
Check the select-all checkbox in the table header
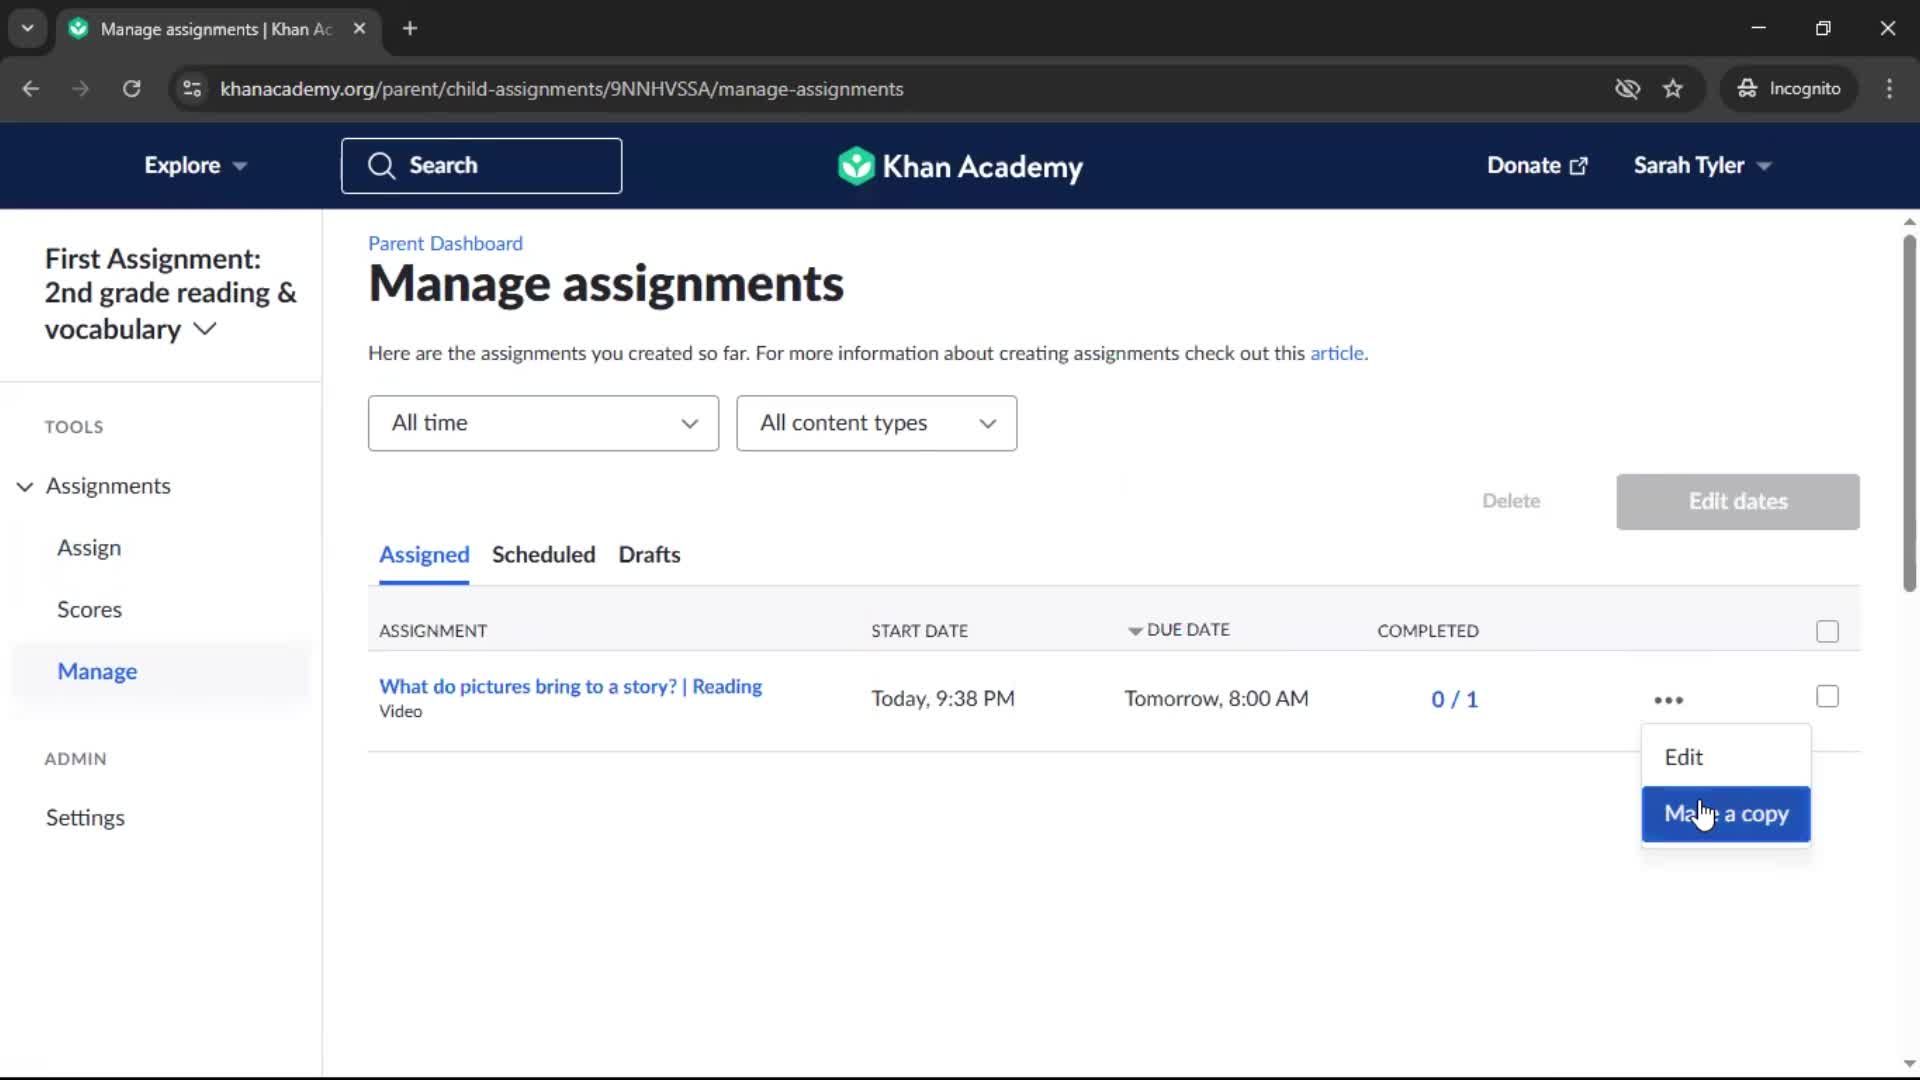(x=1827, y=631)
